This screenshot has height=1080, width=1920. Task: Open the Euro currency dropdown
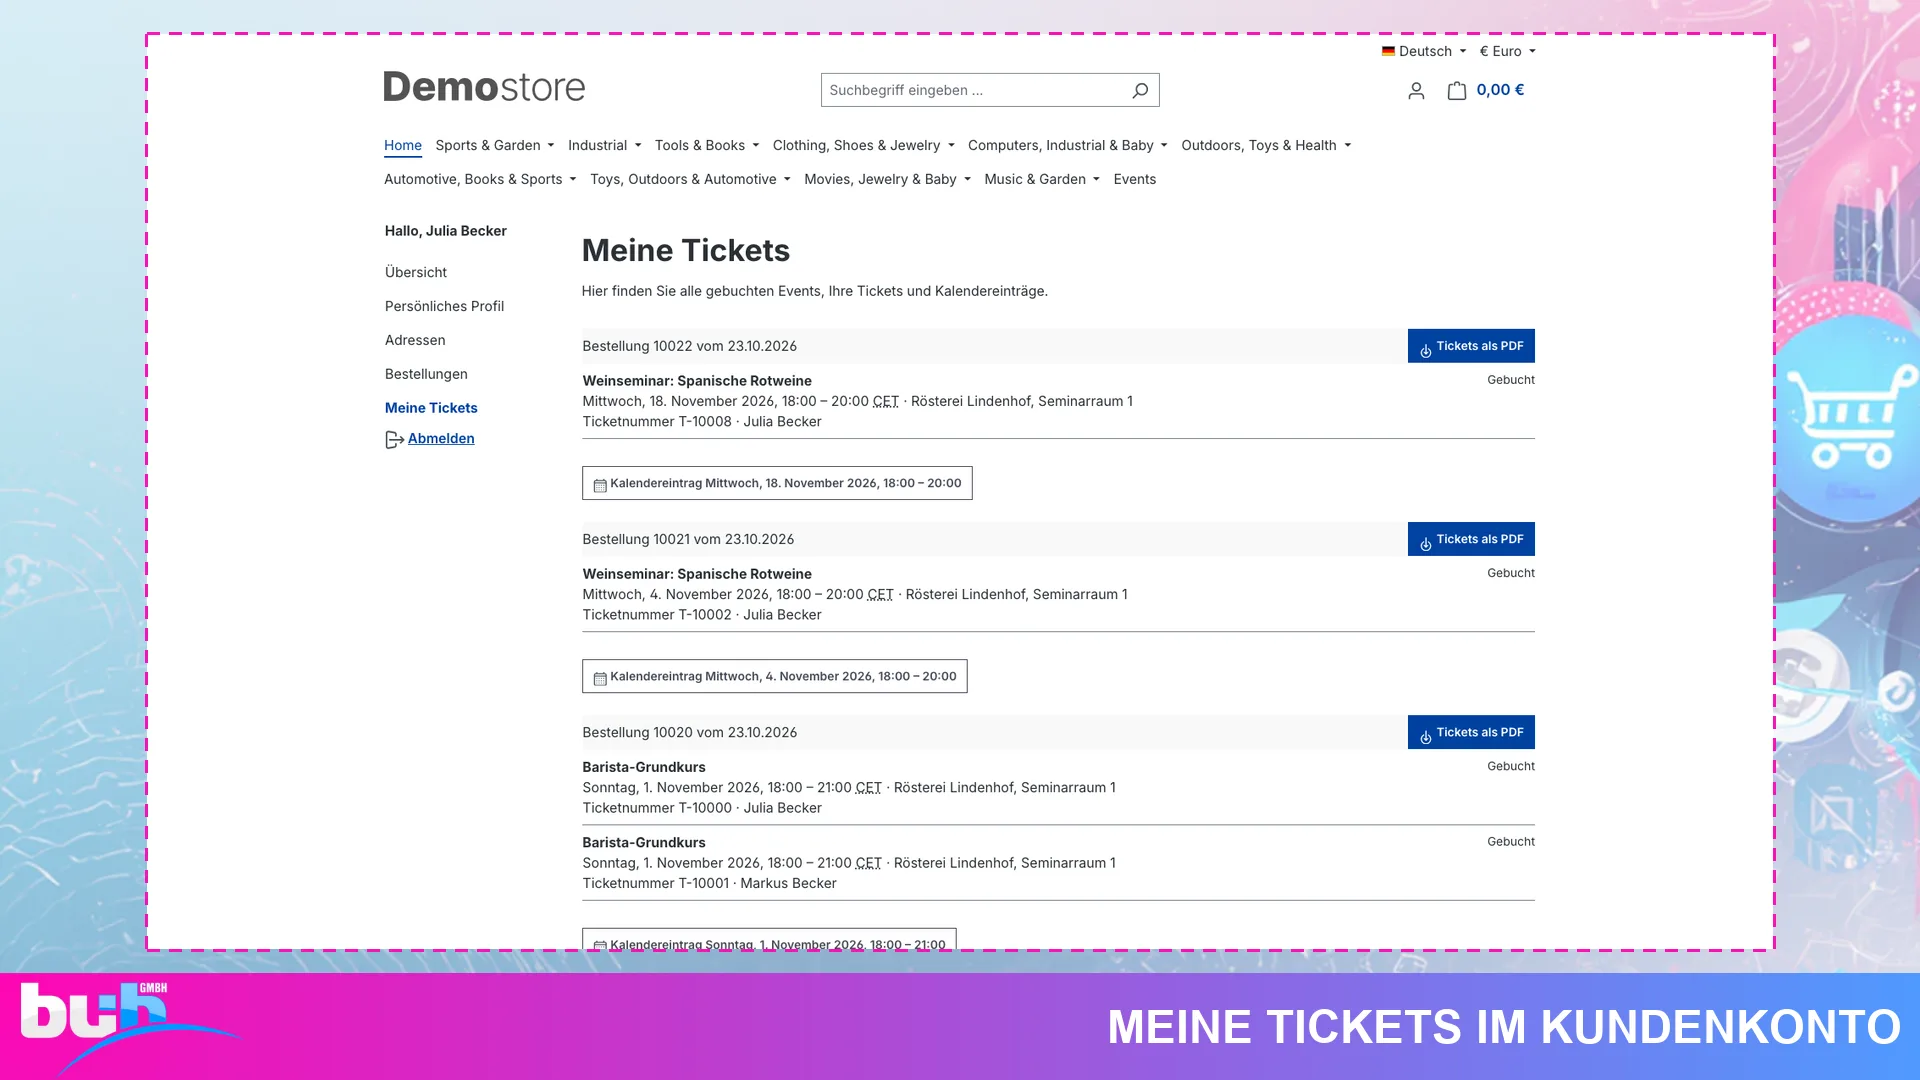coord(1507,51)
